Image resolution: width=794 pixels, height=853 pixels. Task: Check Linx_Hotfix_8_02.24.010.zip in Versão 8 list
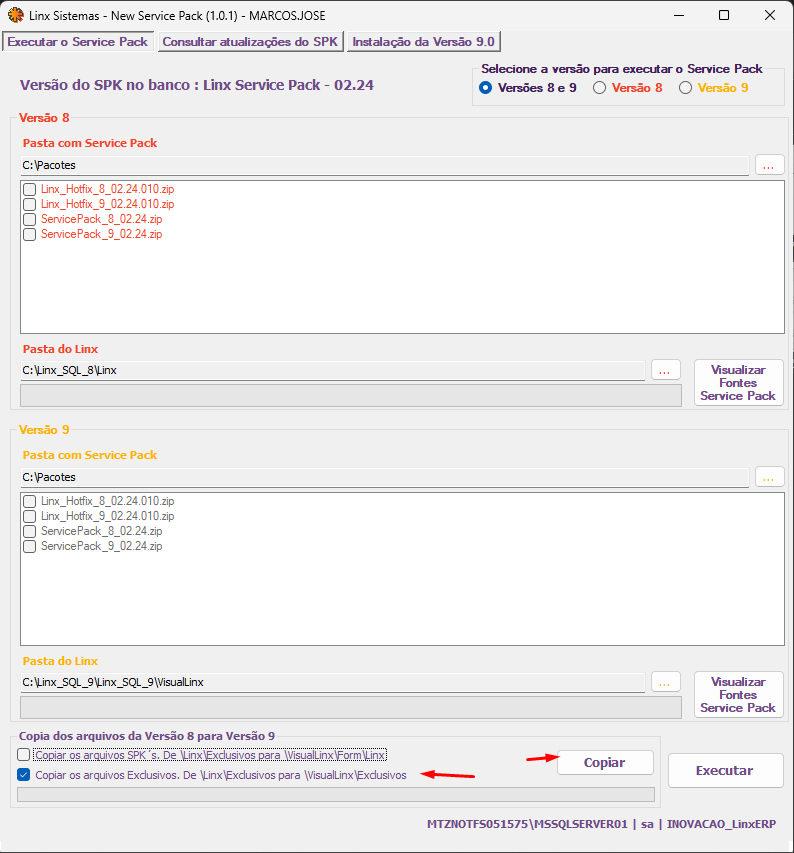(x=29, y=189)
